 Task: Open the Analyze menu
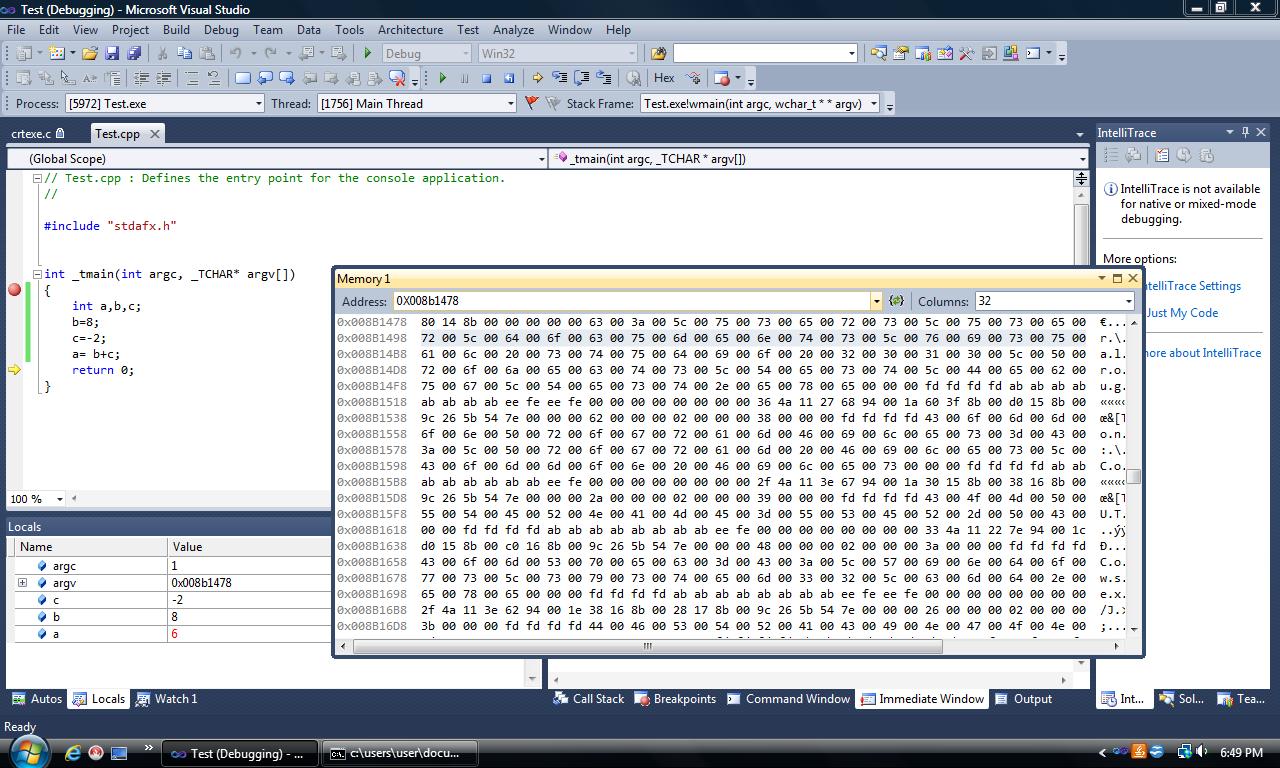tap(513, 30)
